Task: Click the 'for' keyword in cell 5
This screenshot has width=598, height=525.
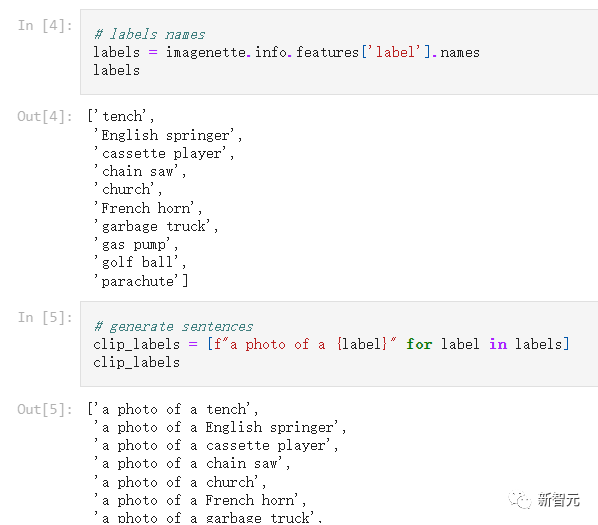Action: [419, 344]
